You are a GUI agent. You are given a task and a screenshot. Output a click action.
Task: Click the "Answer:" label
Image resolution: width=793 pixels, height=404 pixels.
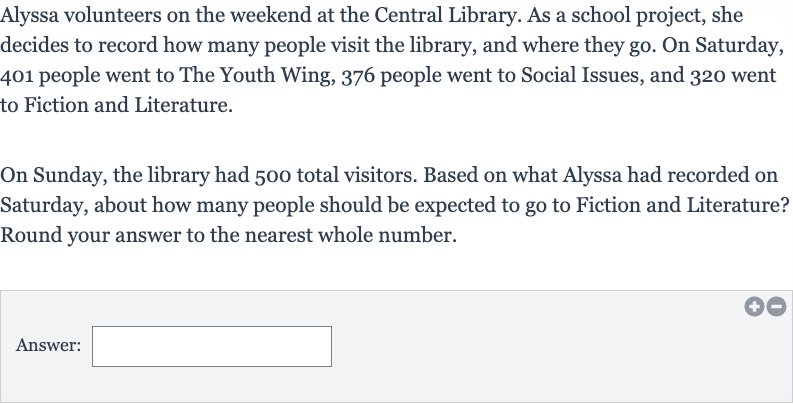48,345
